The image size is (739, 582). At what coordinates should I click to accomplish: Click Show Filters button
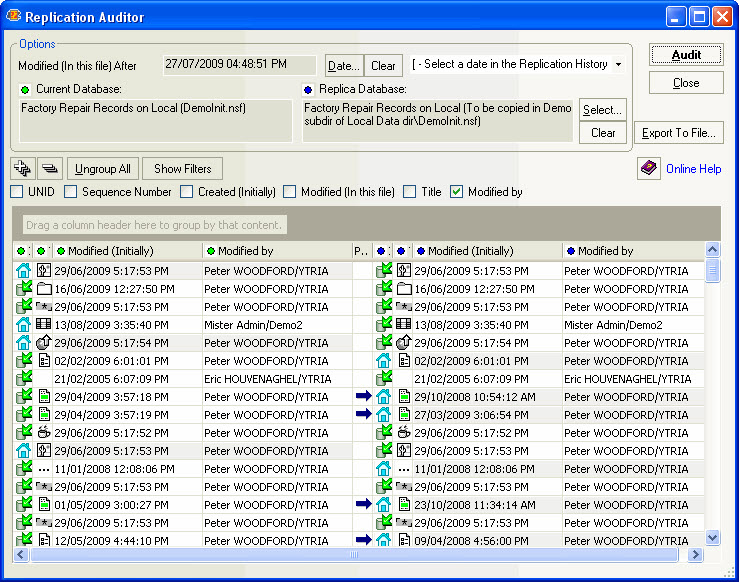[x=182, y=169]
